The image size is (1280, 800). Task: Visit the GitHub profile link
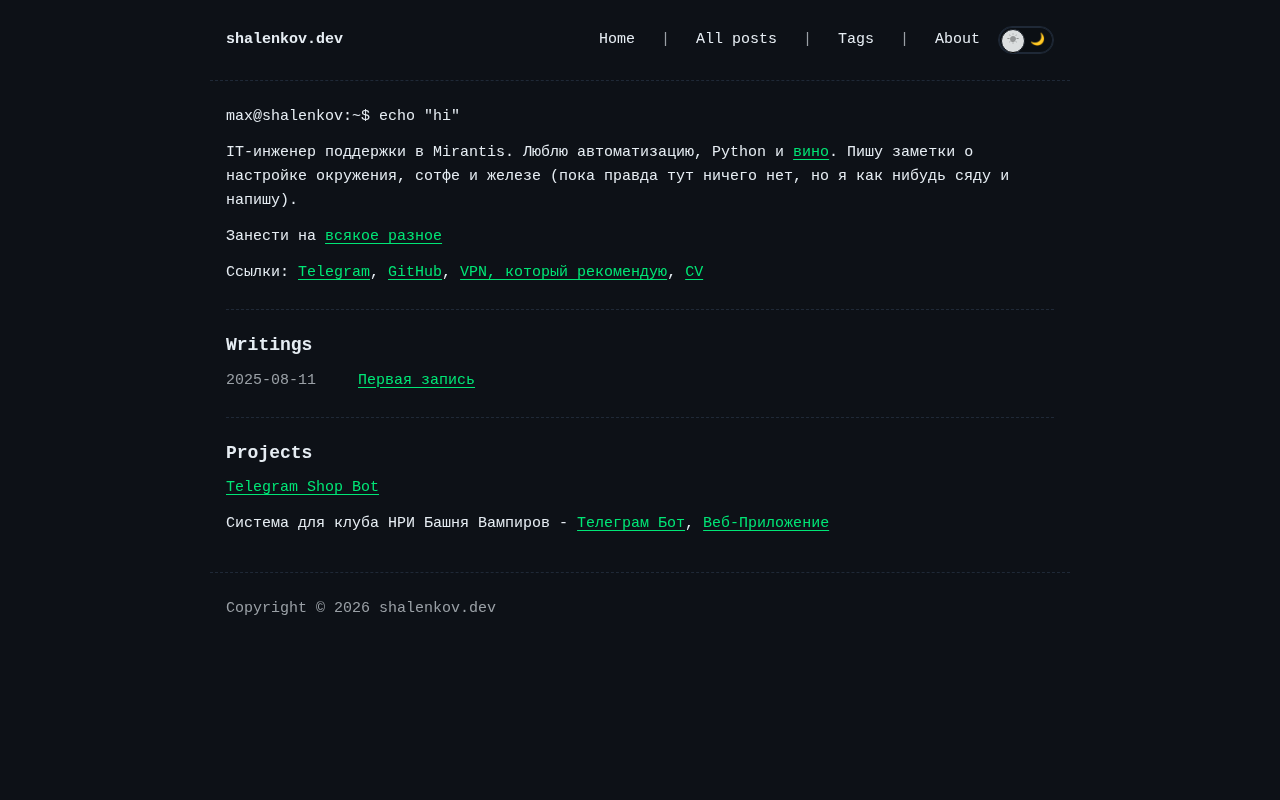click(x=415, y=272)
